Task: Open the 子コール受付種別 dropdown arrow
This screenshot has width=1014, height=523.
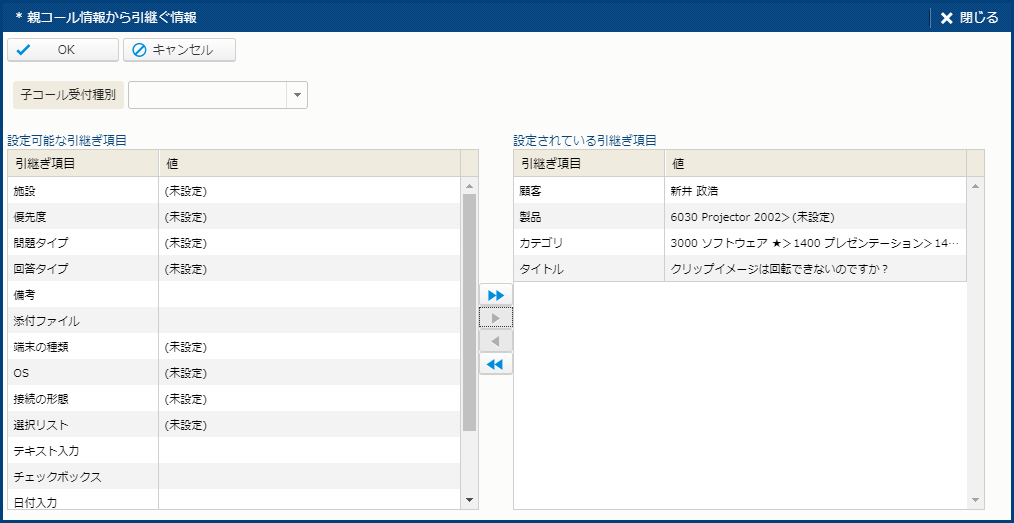Action: 297,95
